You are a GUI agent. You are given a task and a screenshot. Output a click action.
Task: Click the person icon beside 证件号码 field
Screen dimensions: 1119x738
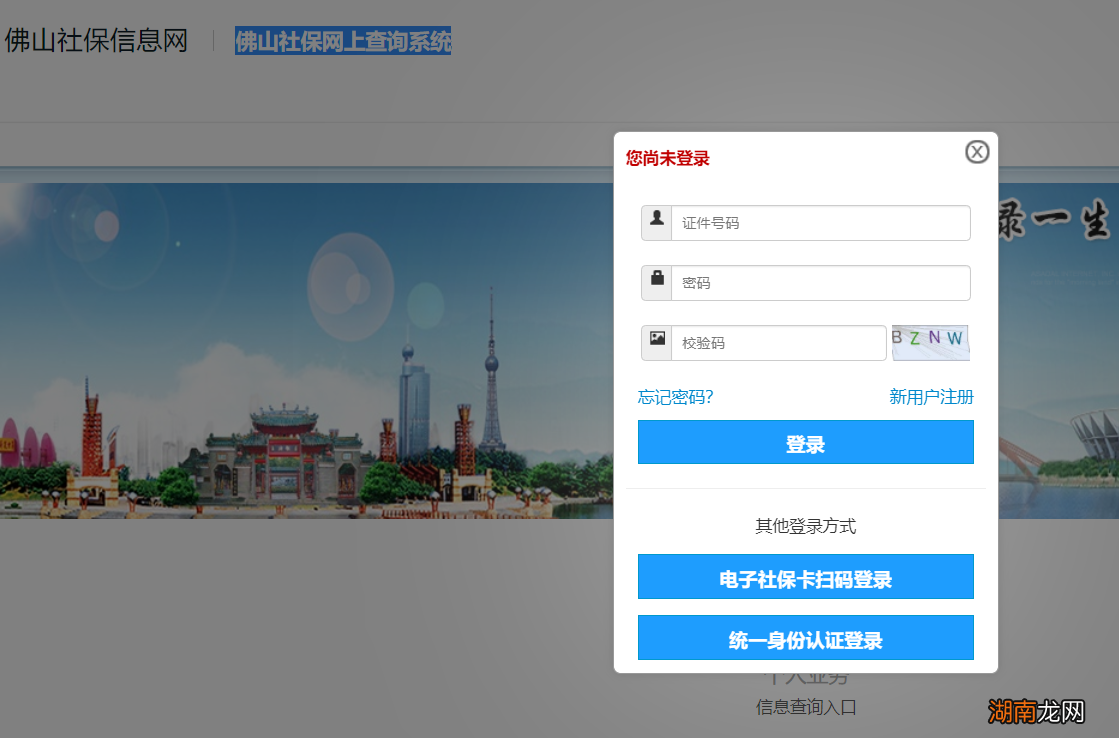coord(656,222)
